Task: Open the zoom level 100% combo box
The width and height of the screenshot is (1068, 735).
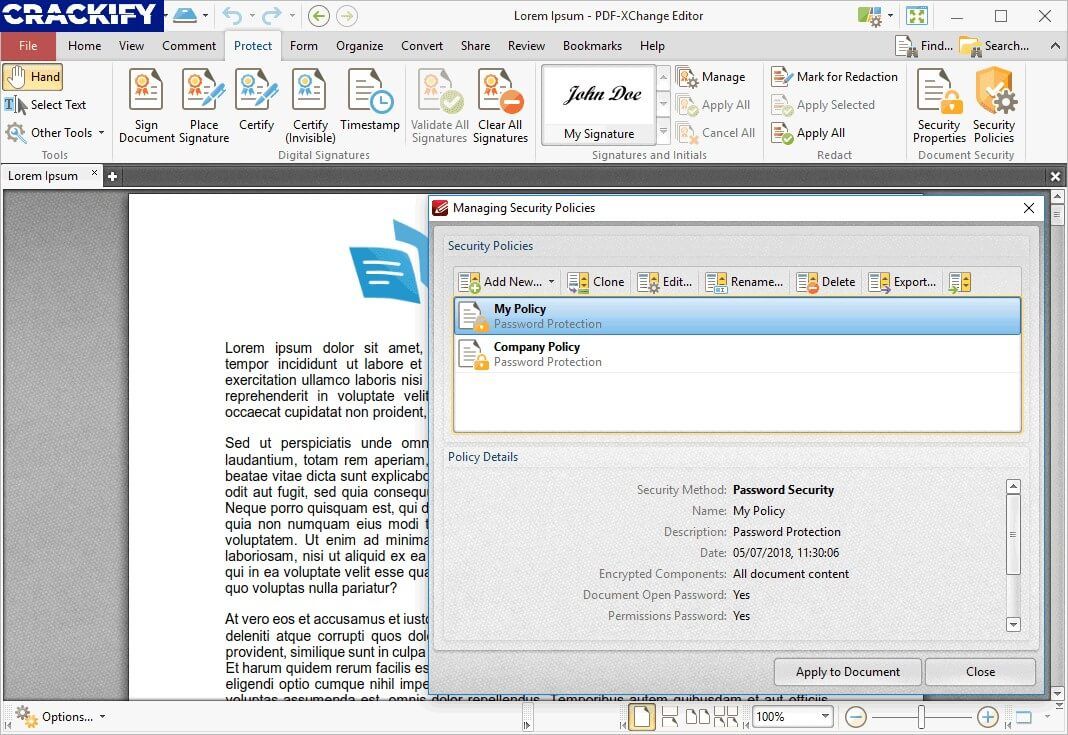Action: point(793,717)
